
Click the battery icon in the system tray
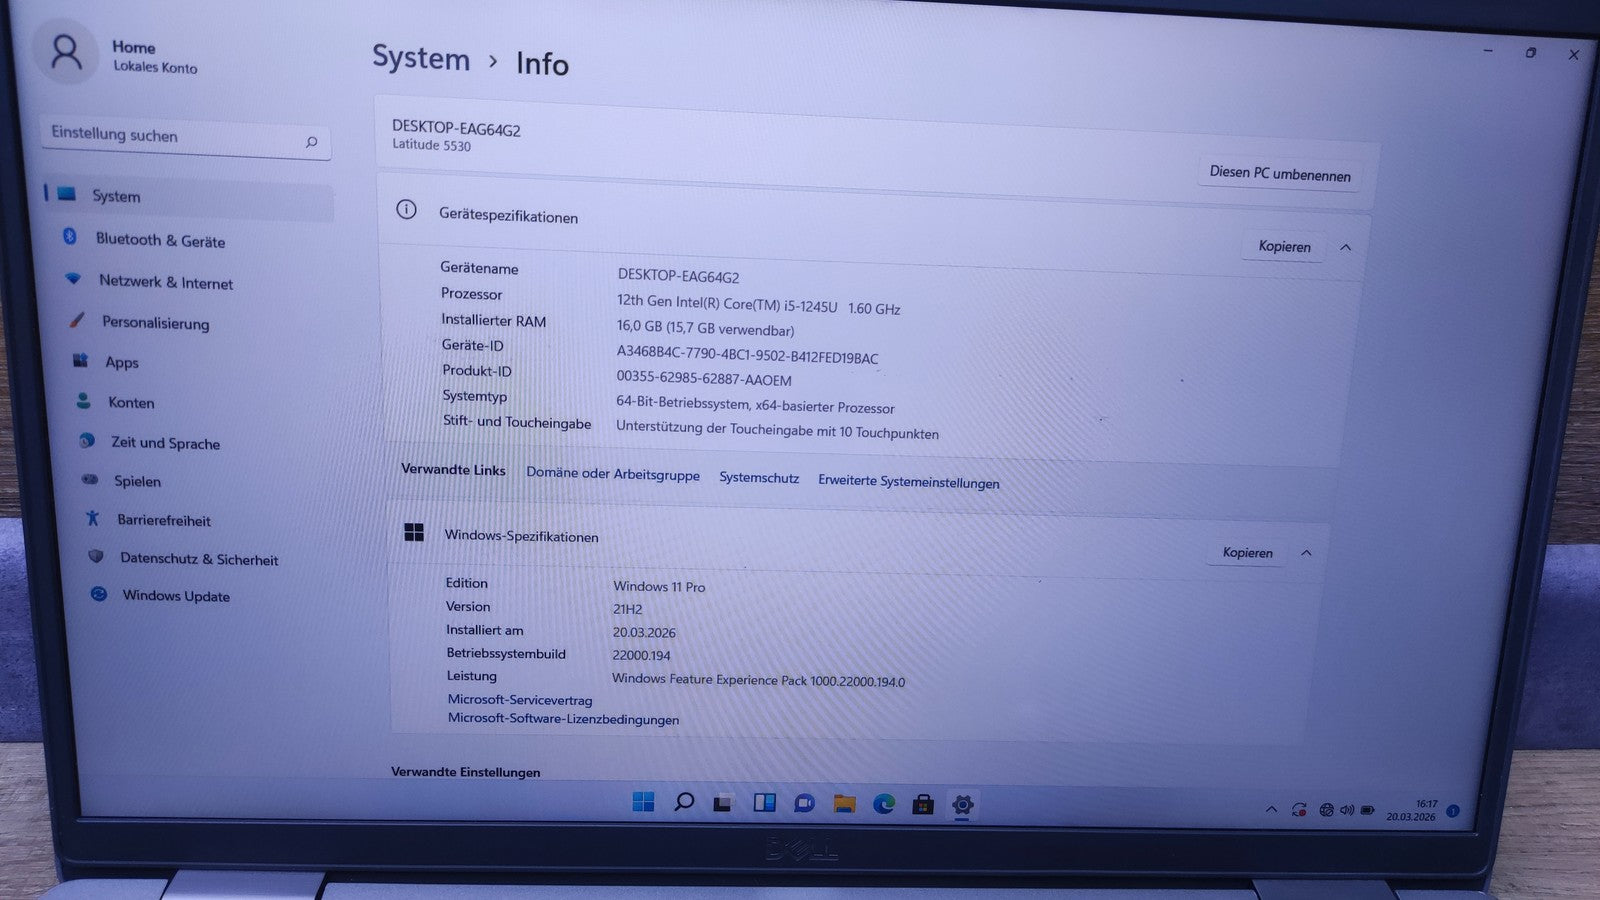[1367, 810]
